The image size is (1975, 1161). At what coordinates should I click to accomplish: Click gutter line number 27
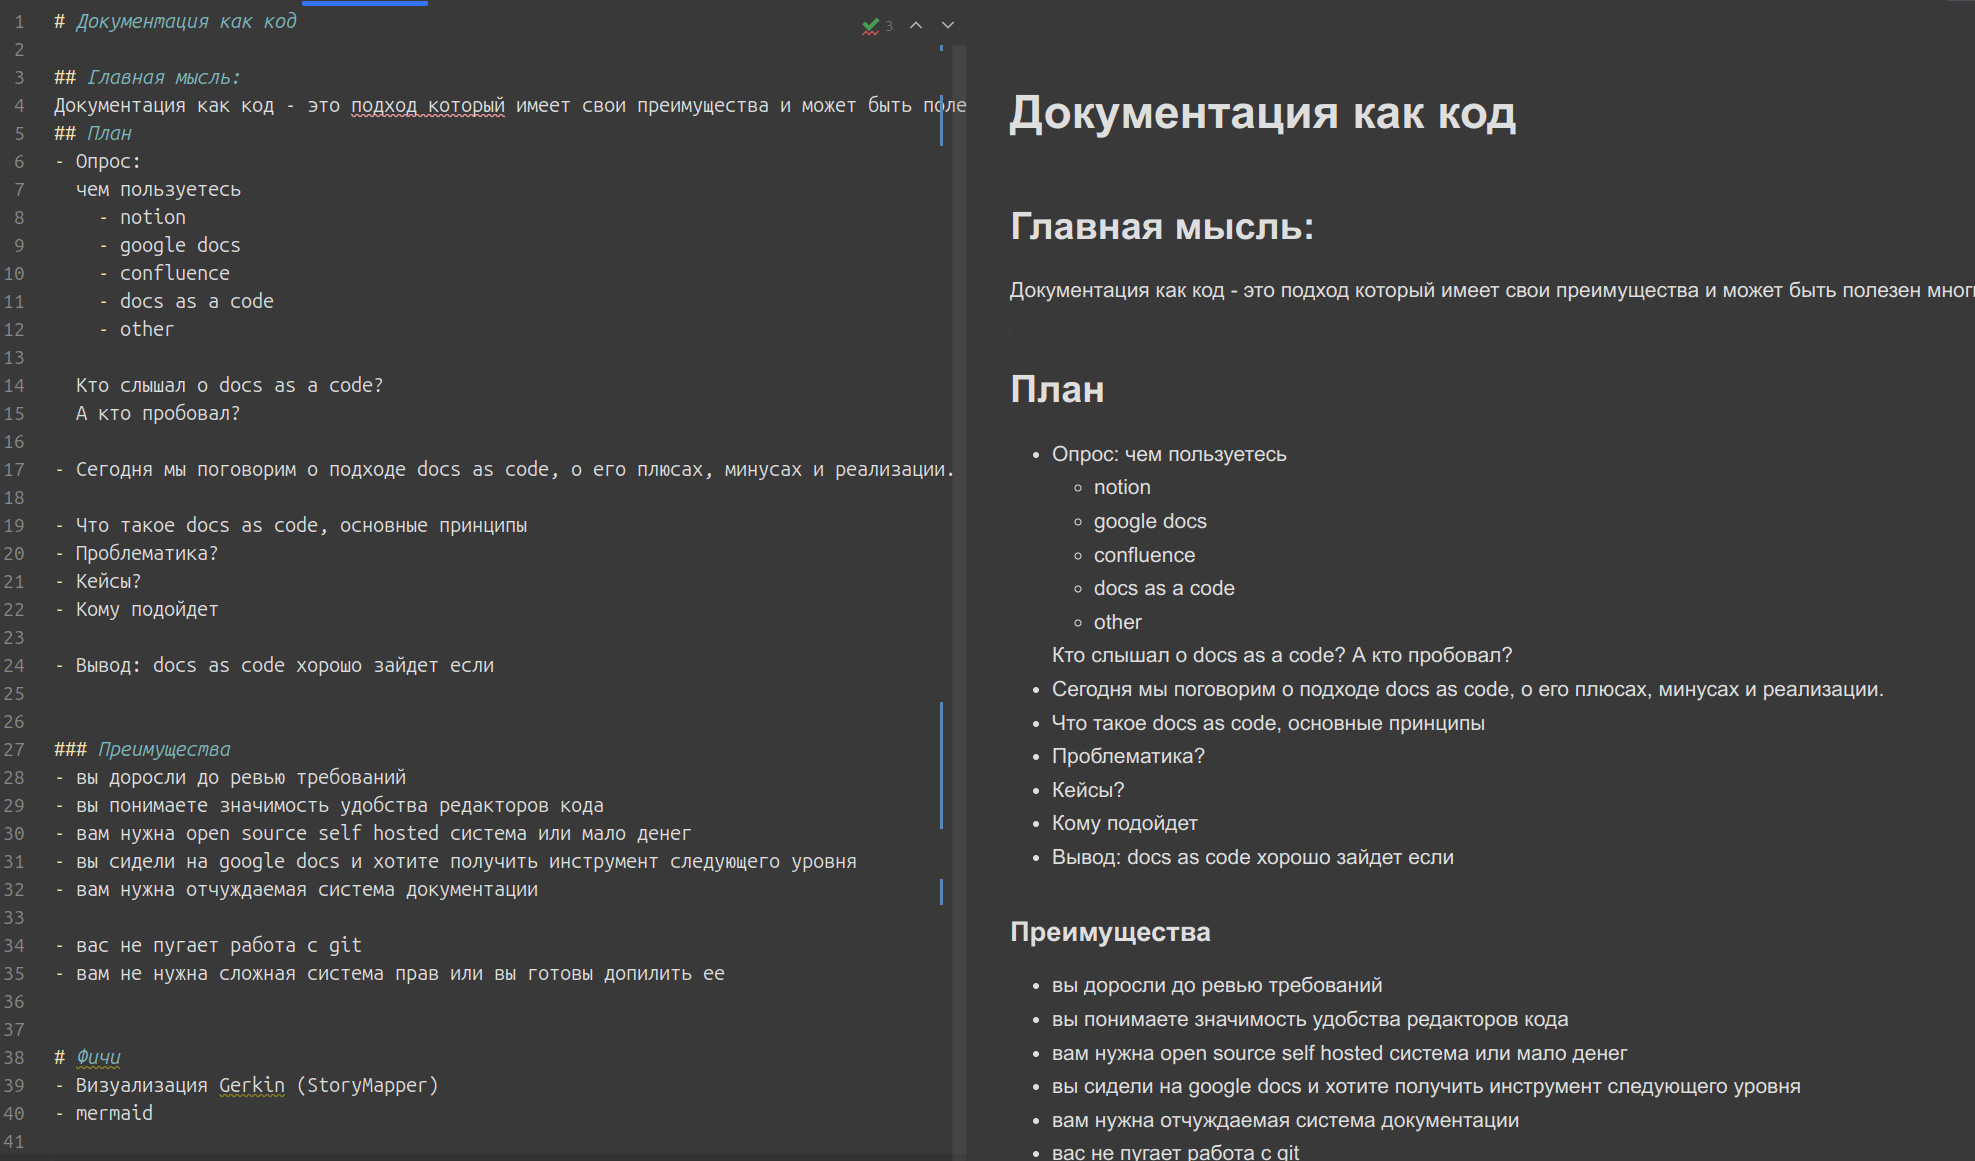tap(15, 750)
